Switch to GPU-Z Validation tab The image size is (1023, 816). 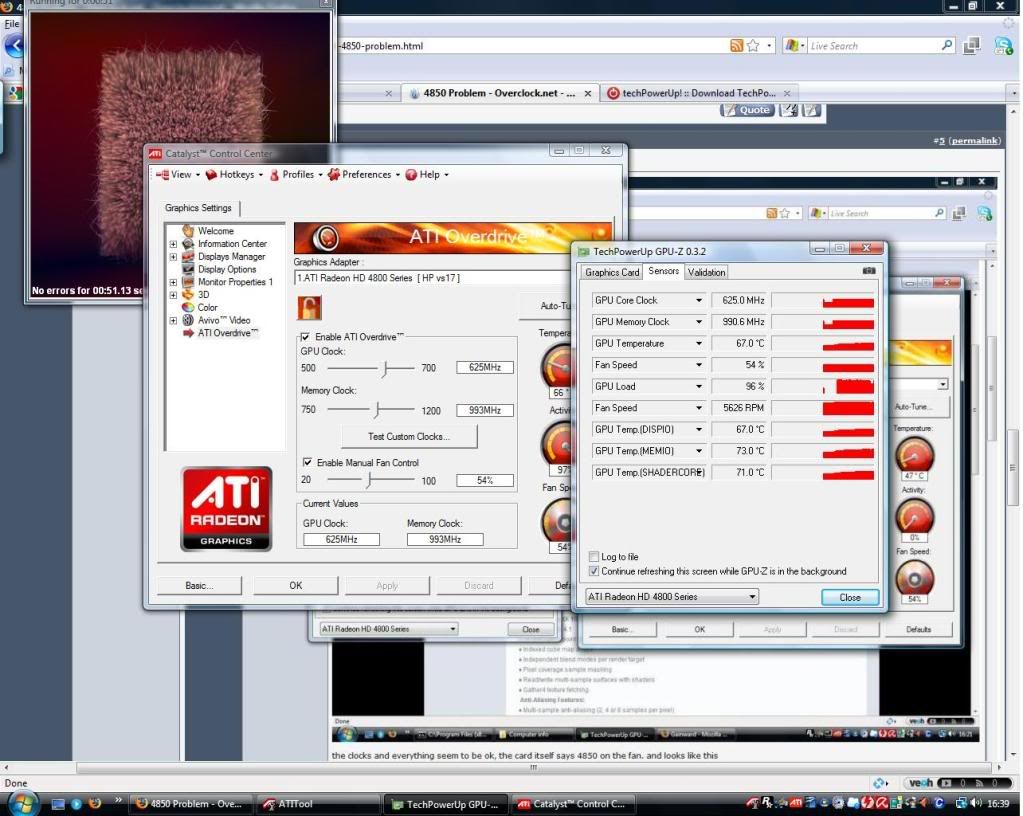706,272
